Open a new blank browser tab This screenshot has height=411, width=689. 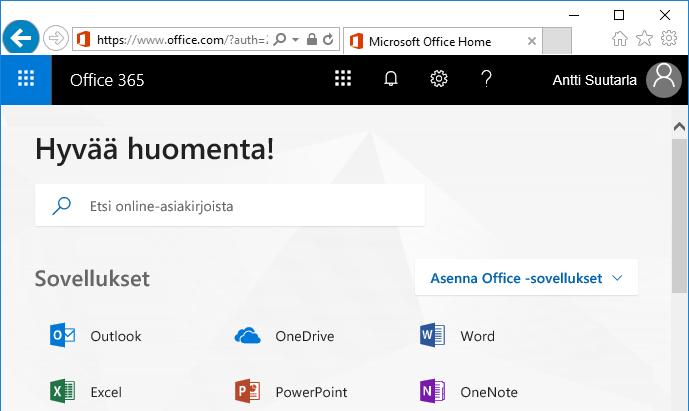(x=557, y=40)
